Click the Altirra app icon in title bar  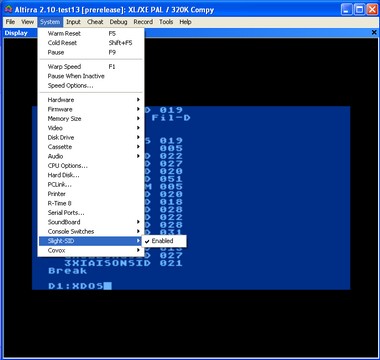coord(9,9)
